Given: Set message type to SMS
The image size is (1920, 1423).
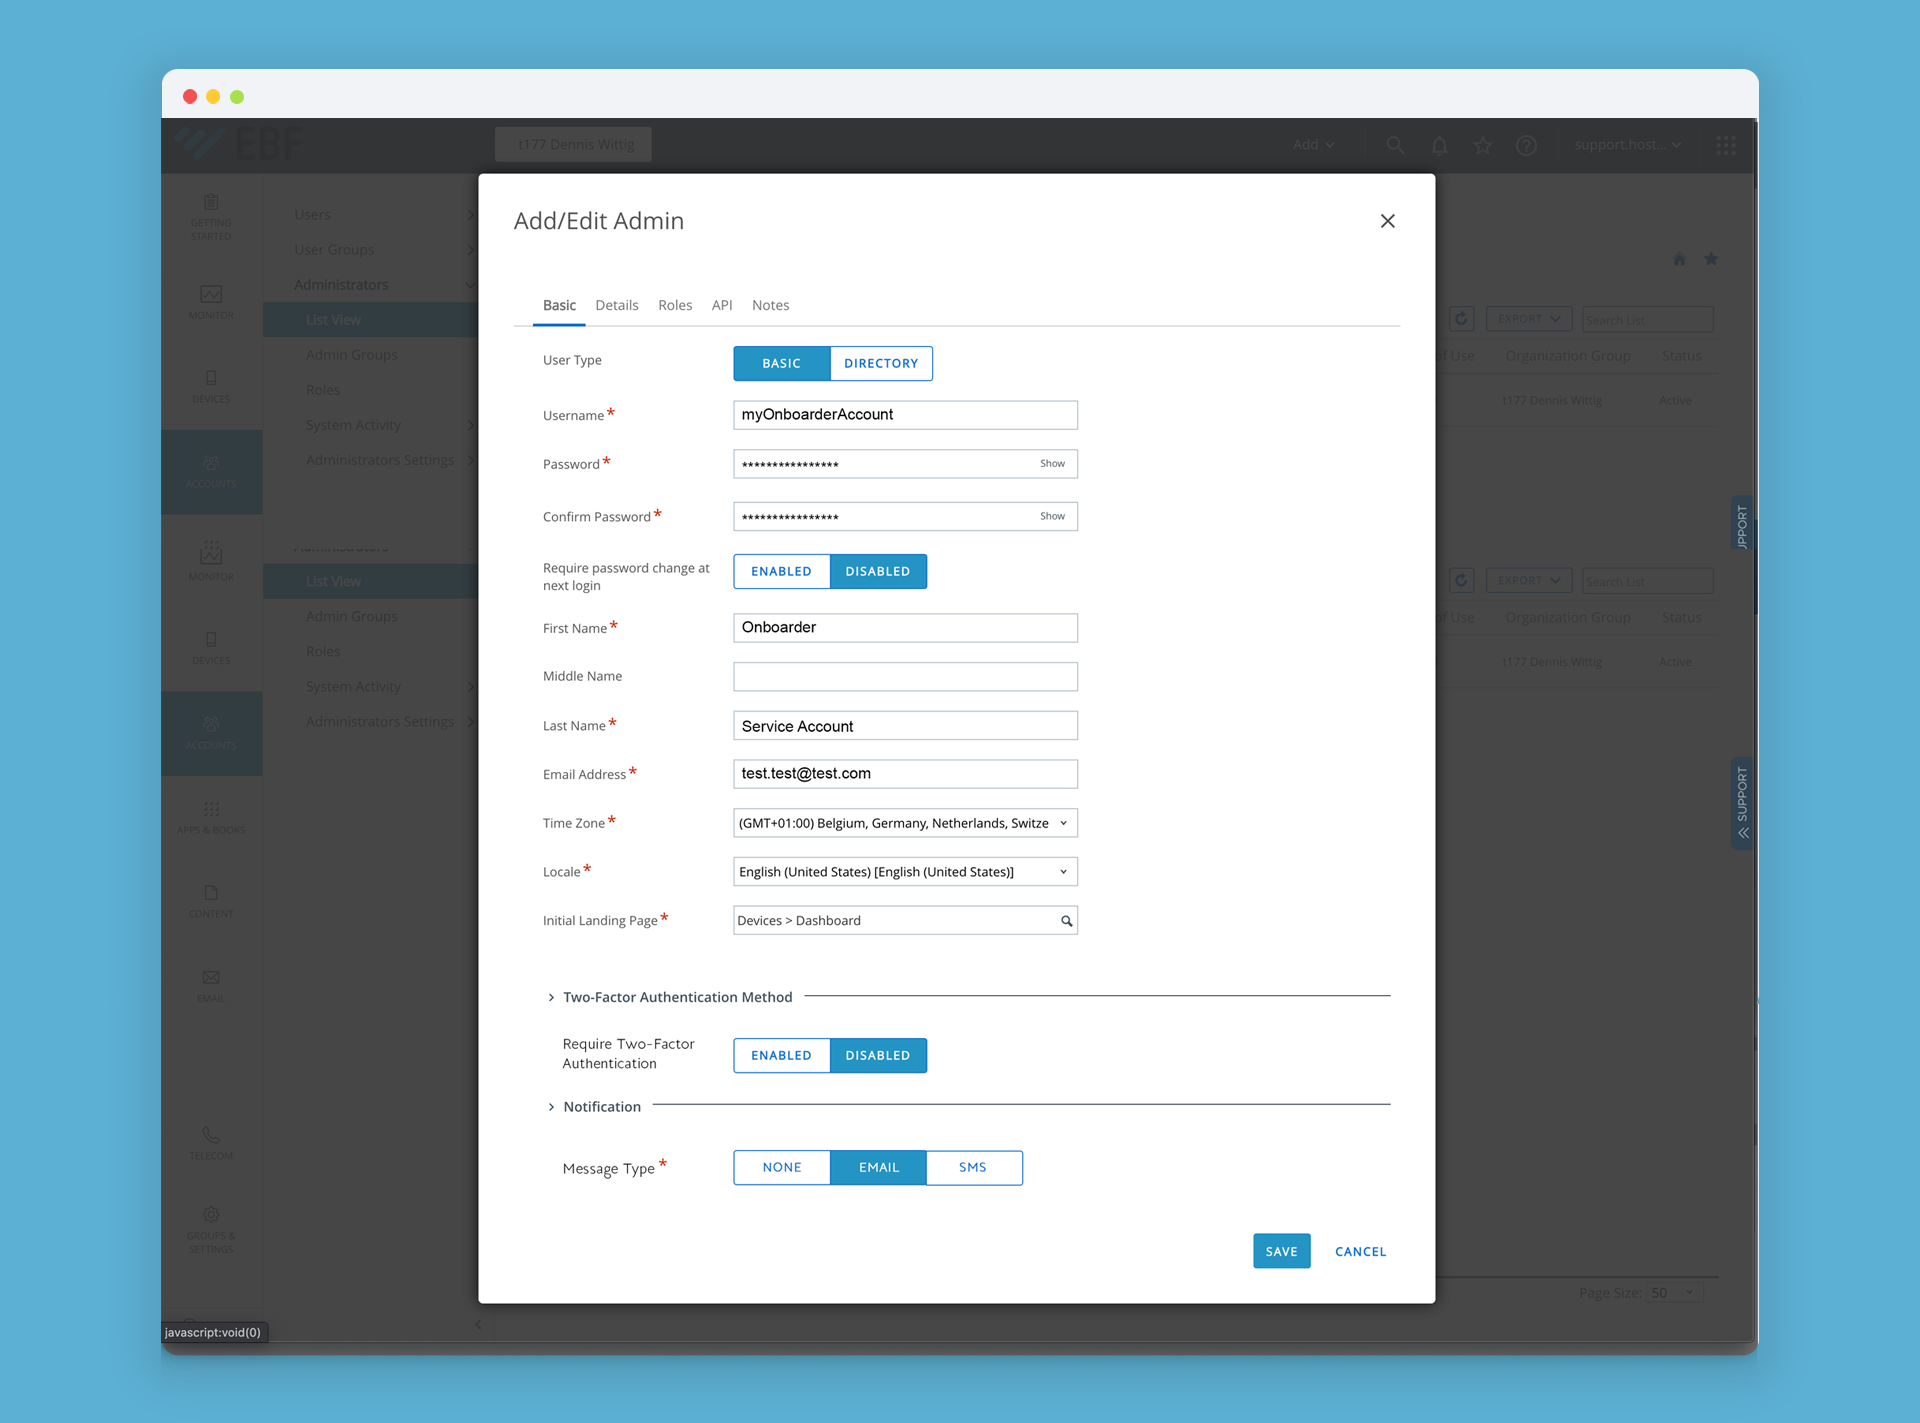Looking at the screenshot, I should point(974,1167).
